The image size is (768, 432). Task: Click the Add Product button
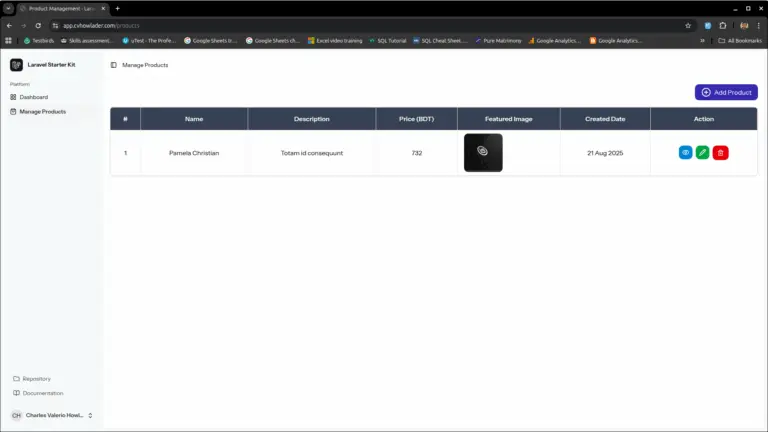click(726, 92)
